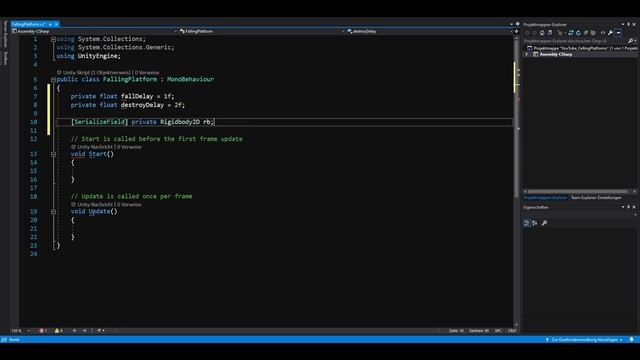Viewport: 640px width, 360px height.
Task: Refresh the Projektmappen-Explorer
Action: pyautogui.click(x=578, y=33)
